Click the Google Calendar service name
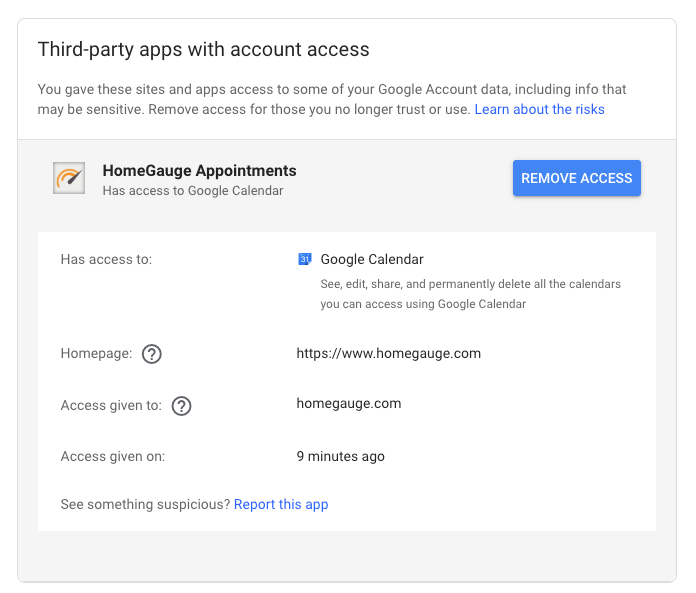The height and width of the screenshot is (593, 696). pyautogui.click(x=372, y=260)
